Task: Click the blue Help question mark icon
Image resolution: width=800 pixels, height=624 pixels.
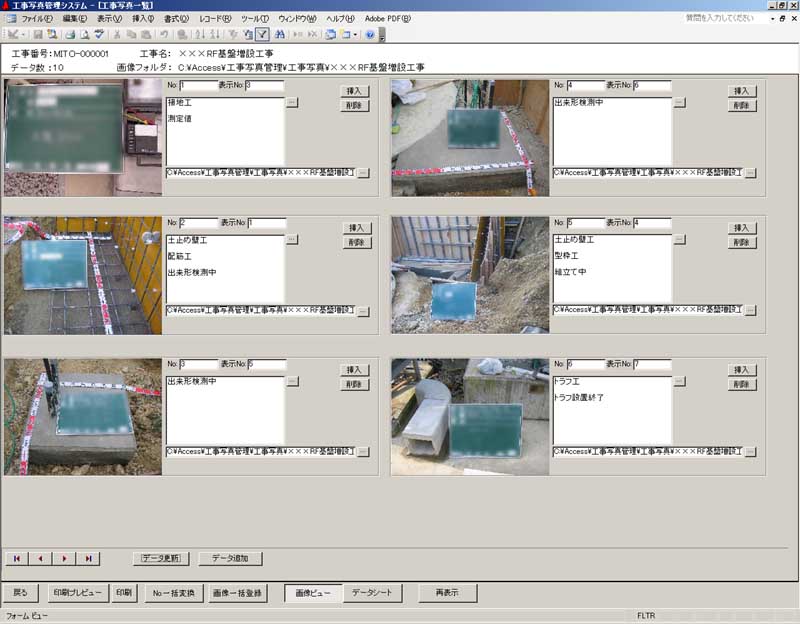Action: [369, 34]
